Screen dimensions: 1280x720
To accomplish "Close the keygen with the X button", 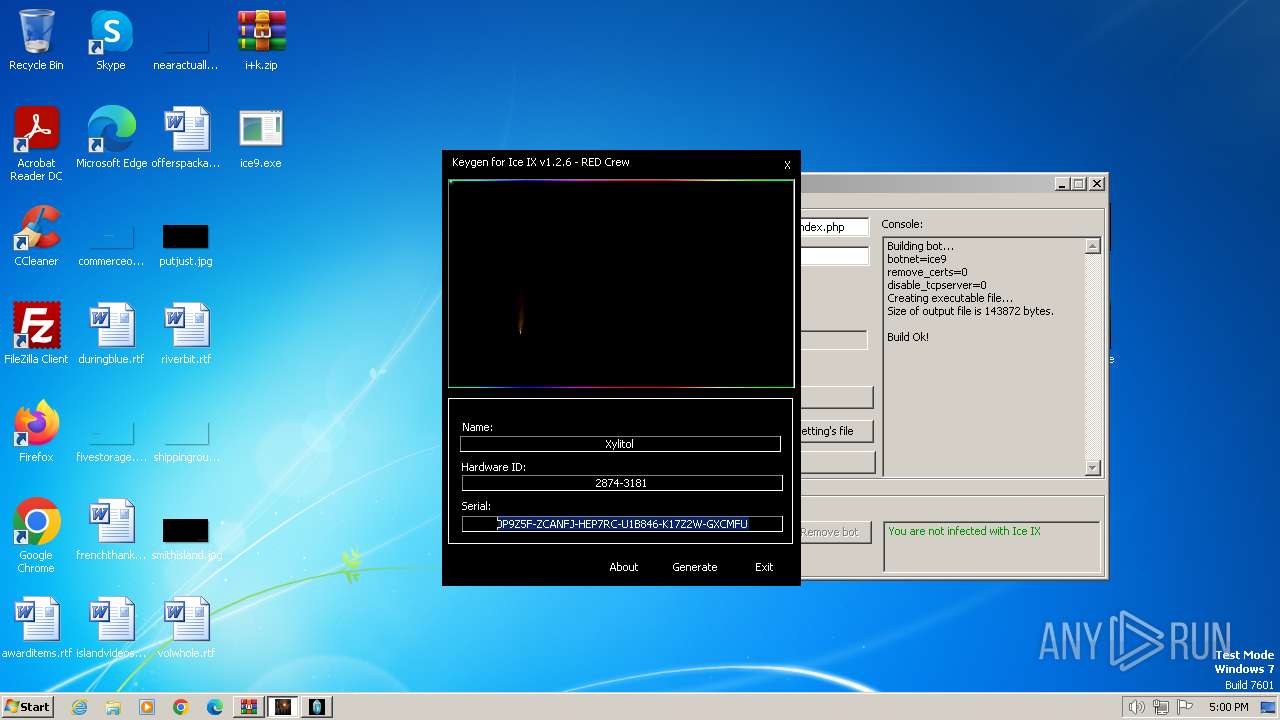I will point(787,165).
